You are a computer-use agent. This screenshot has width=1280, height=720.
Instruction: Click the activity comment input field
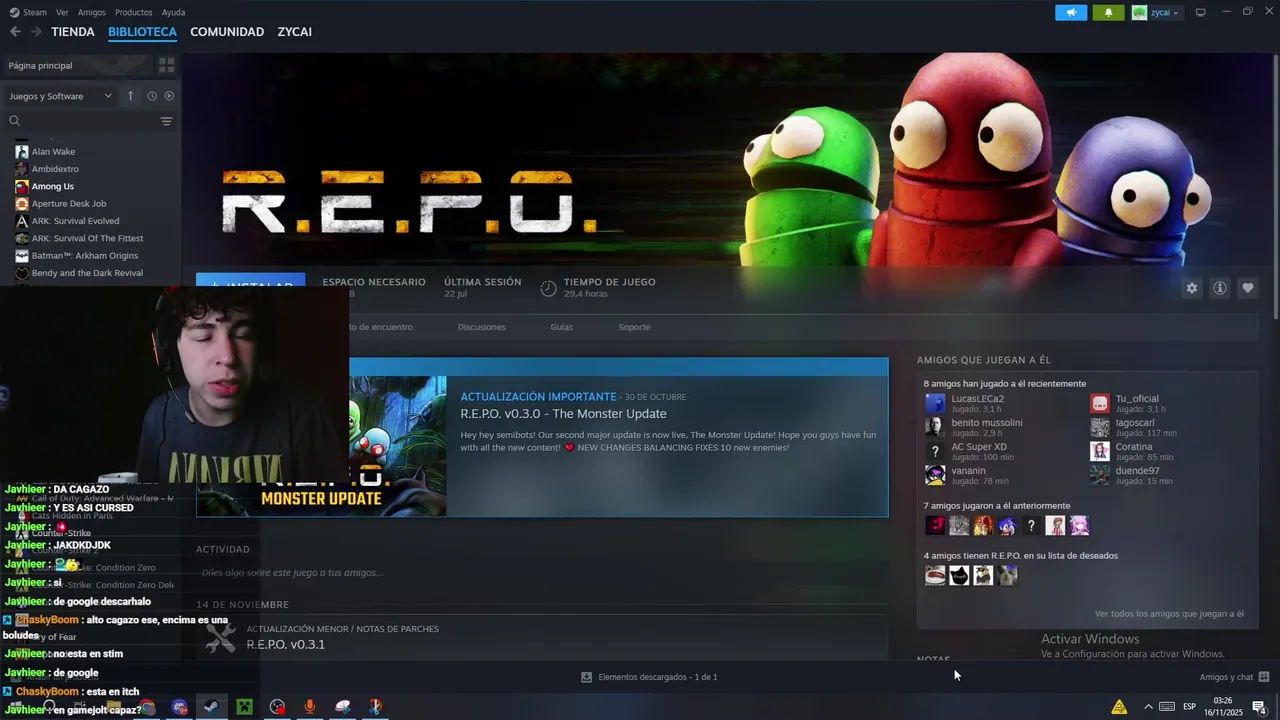(540, 573)
